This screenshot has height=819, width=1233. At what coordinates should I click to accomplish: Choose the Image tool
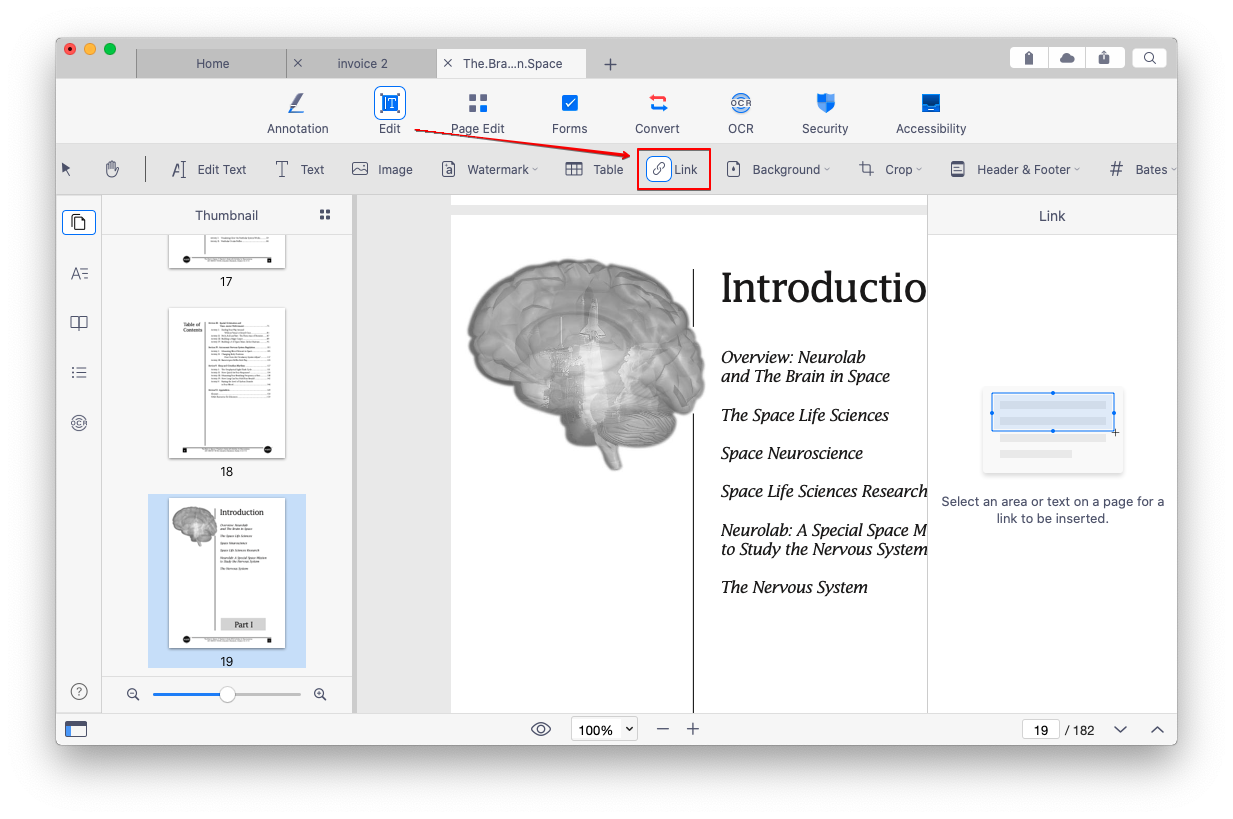tap(382, 169)
